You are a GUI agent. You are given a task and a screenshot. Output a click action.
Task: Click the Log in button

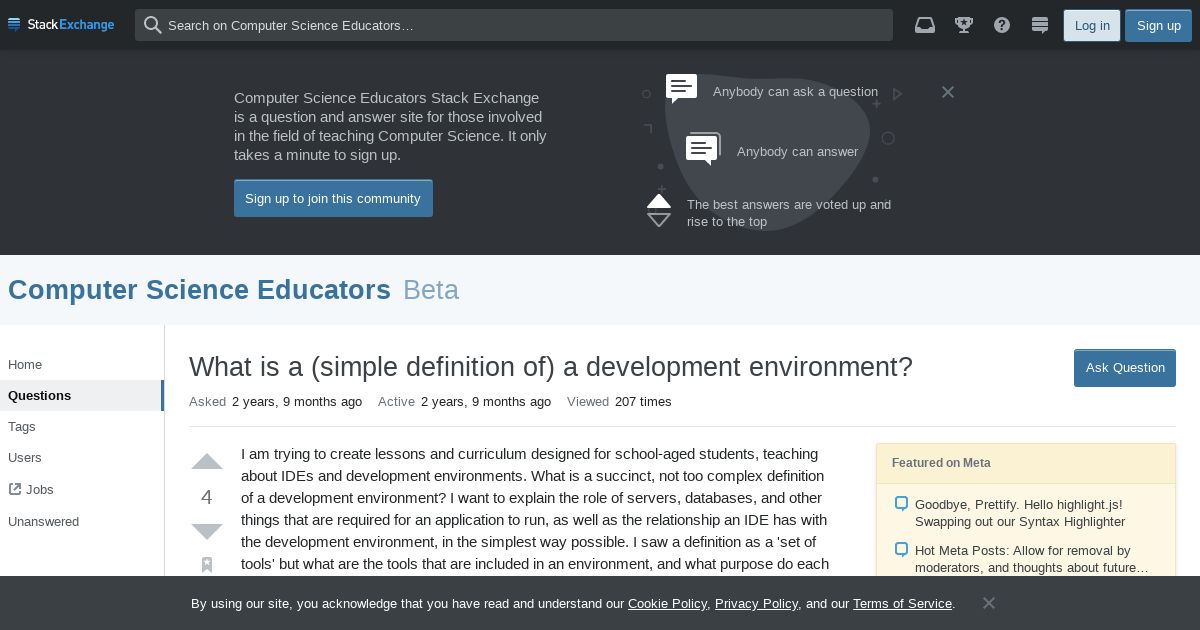point(1092,25)
